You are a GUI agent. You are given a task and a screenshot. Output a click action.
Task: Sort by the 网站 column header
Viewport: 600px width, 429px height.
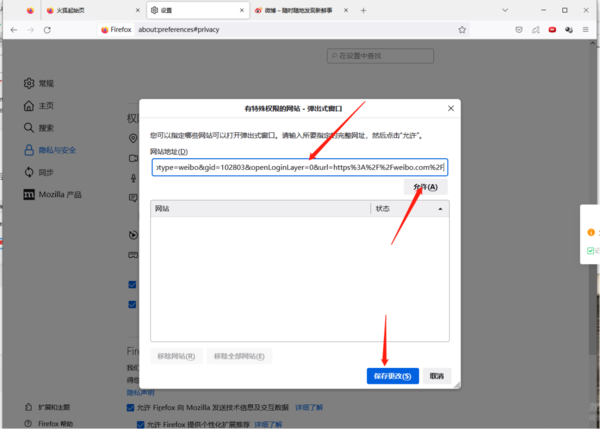click(261, 209)
